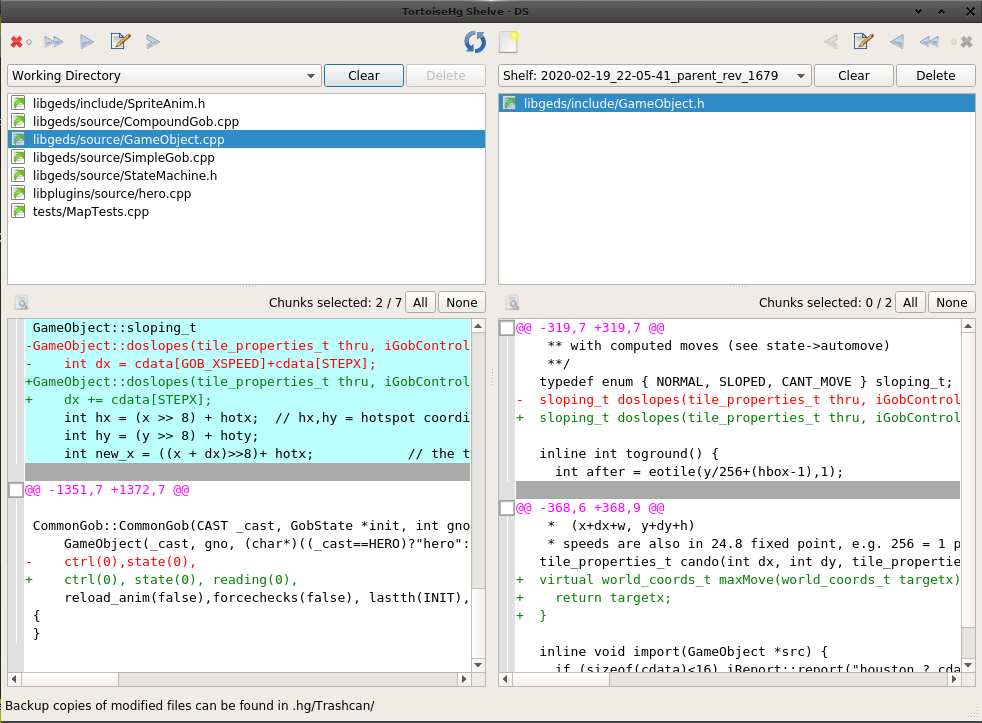Click 'Chunks selected: 0 / 2' label
Screen dimensions: 982x723
coord(825,303)
